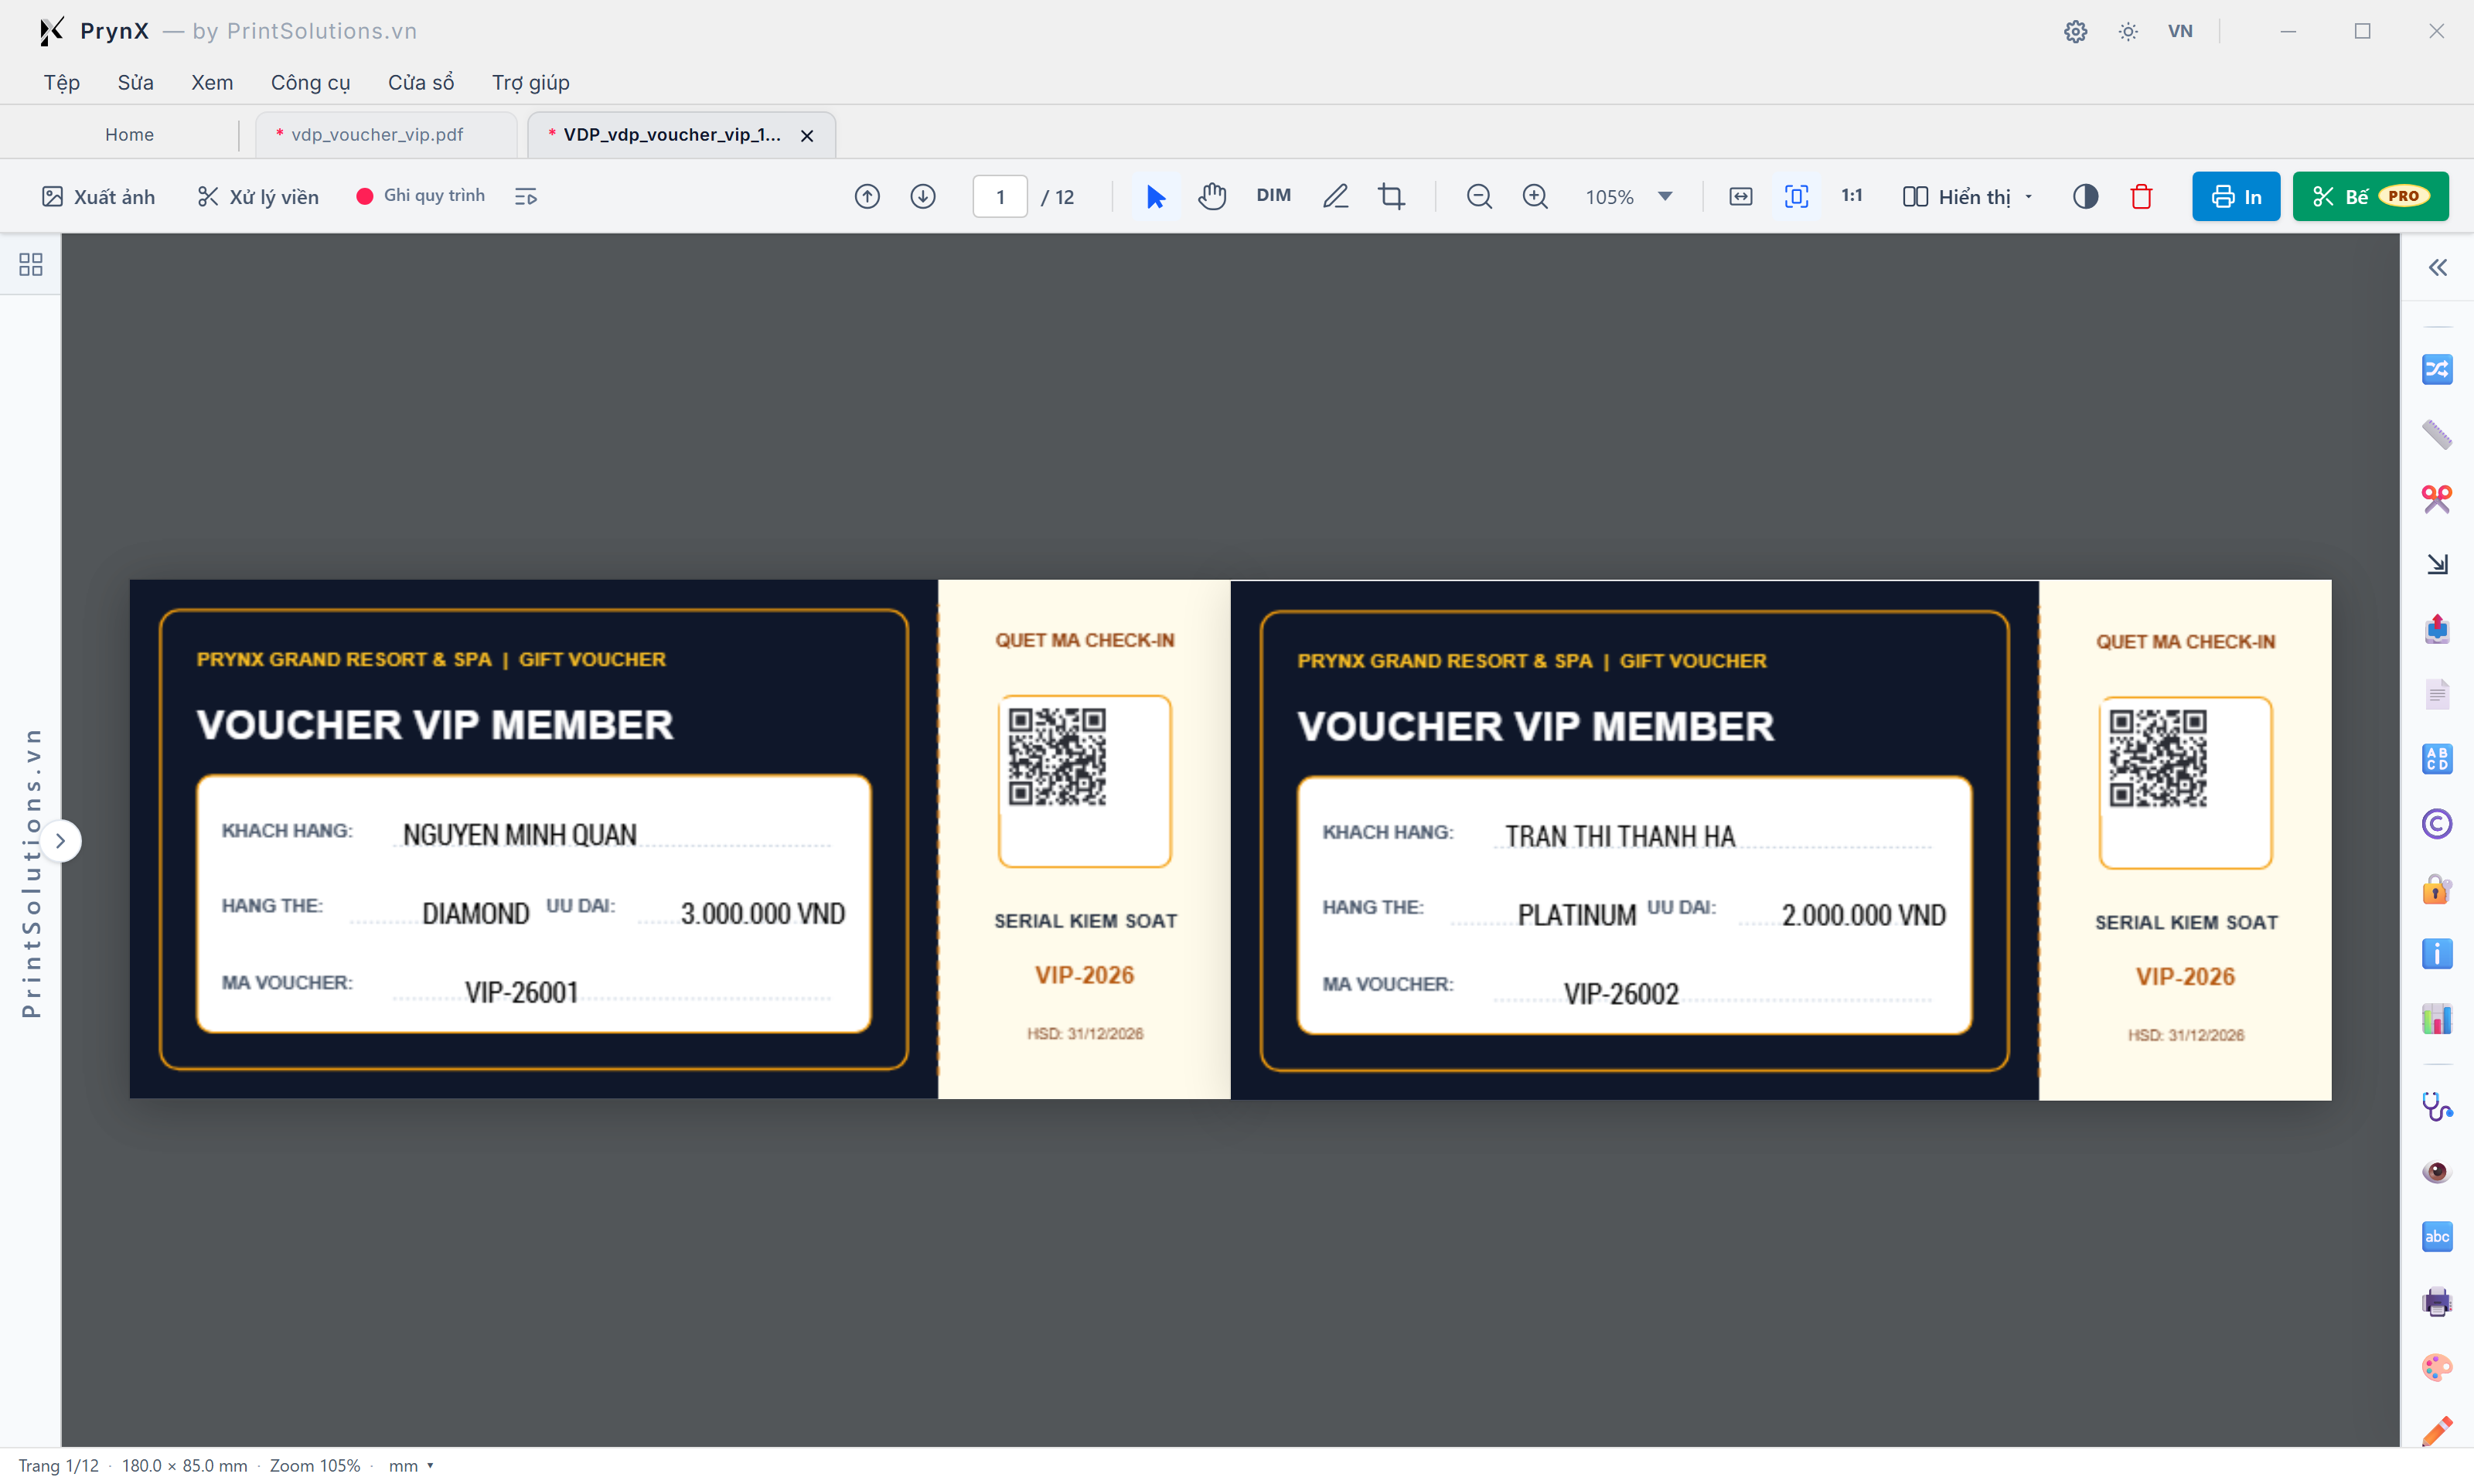Click the shuffle icon in right sidebar
This screenshot has width=2474, height=1484.
pos(2437,370)
